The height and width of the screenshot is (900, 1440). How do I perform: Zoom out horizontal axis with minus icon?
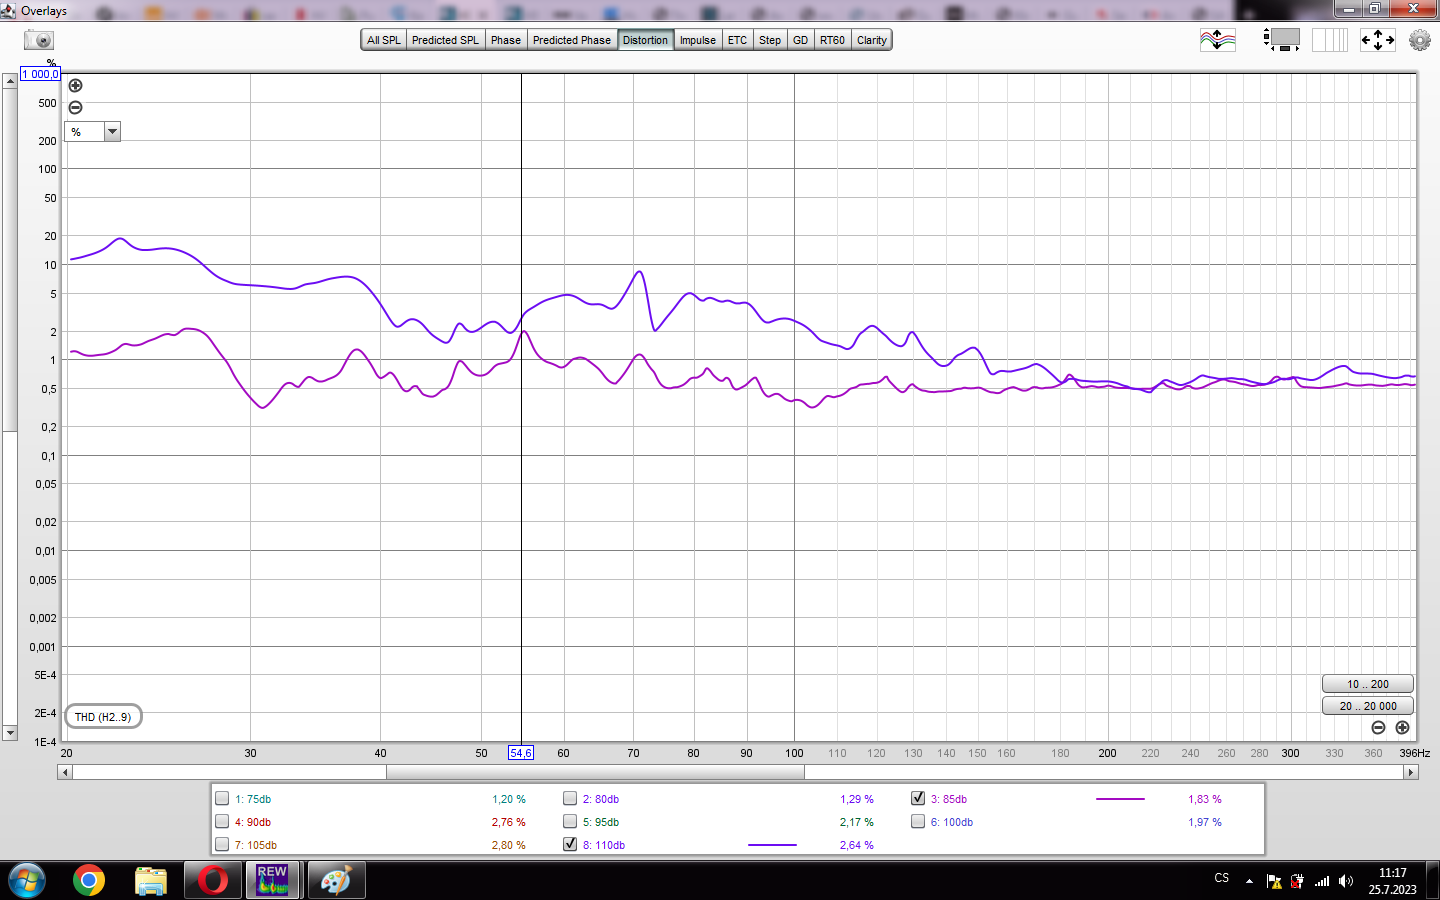tap(1378, 728)
